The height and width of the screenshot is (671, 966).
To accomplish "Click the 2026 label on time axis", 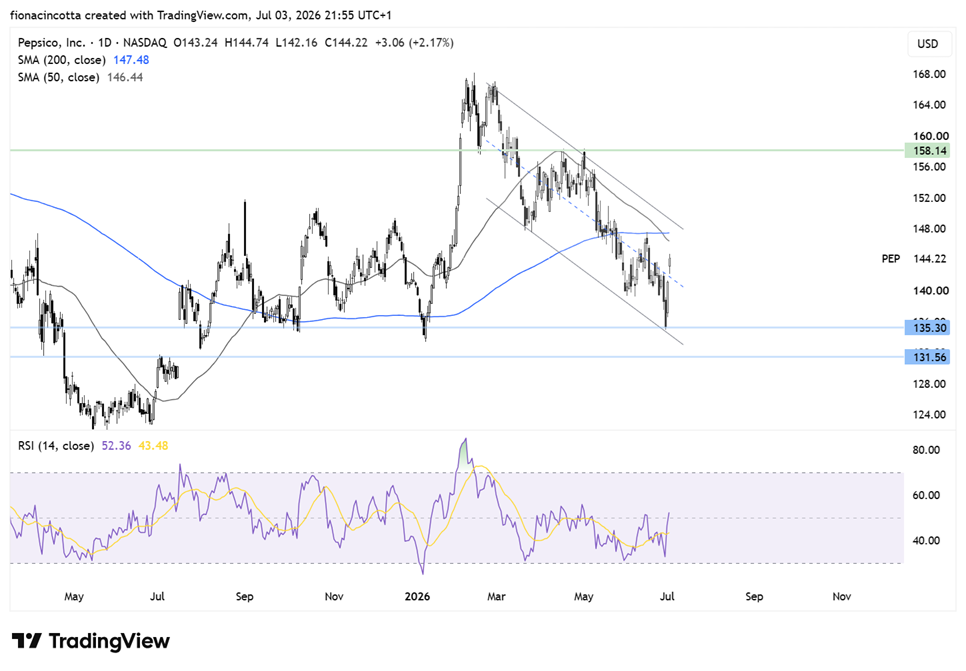I will 417,596.
